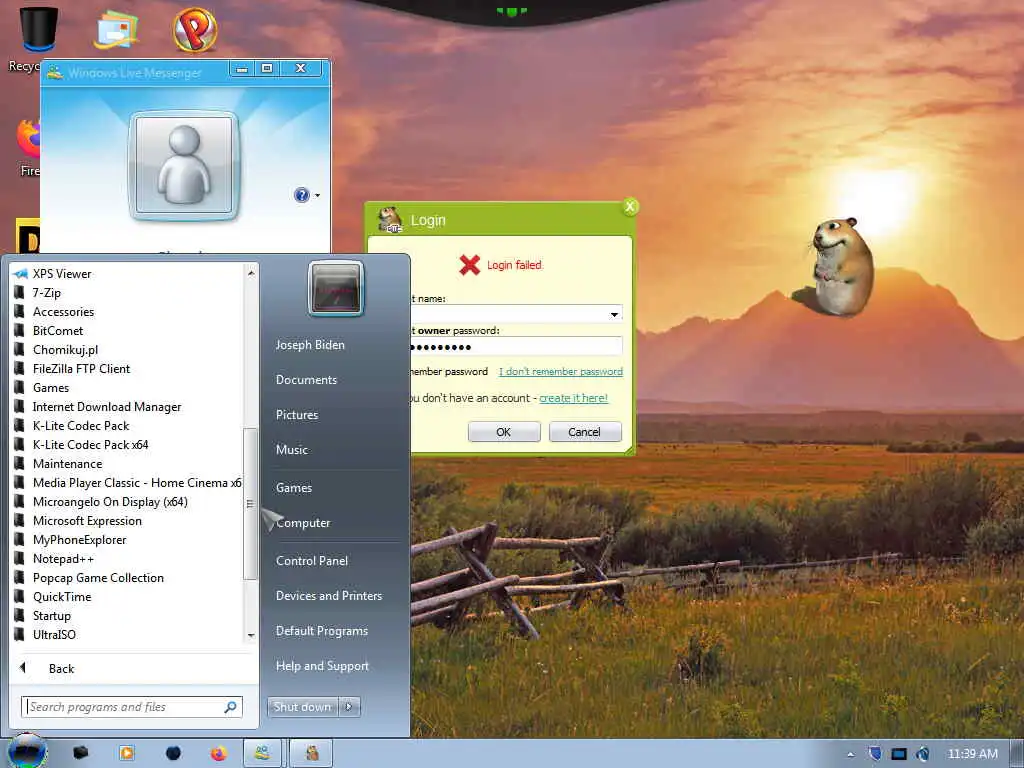
Task: Open Computer from Start menu
Action: click(303, 522)
